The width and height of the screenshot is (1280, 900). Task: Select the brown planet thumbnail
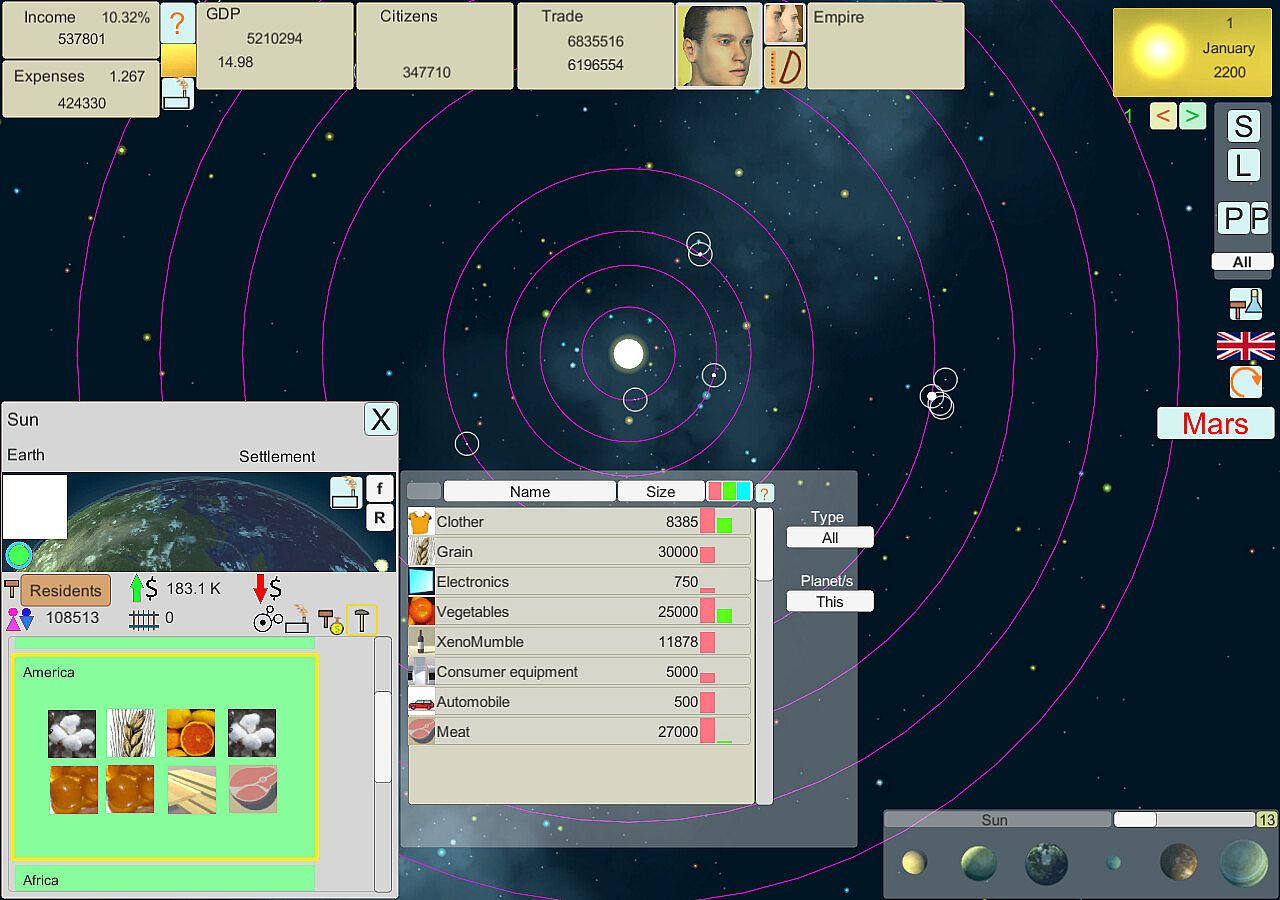coord(1179,862)
